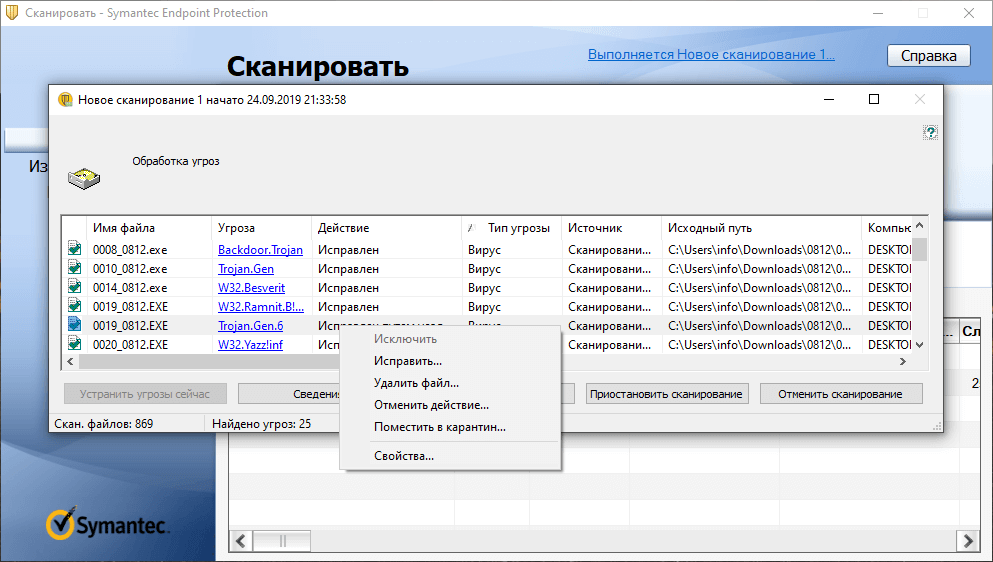Image resolution: width=993 pixels, height=562 pixels.
Task: Click main window bottom scrollbar left arrow
Action: coord(241,541)
